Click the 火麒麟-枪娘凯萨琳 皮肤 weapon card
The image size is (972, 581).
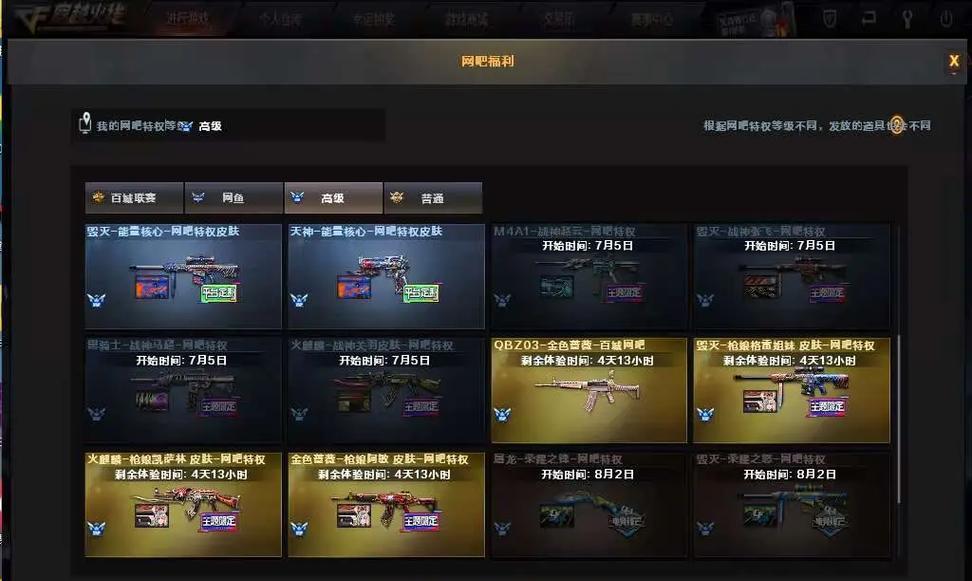point(183,504)
